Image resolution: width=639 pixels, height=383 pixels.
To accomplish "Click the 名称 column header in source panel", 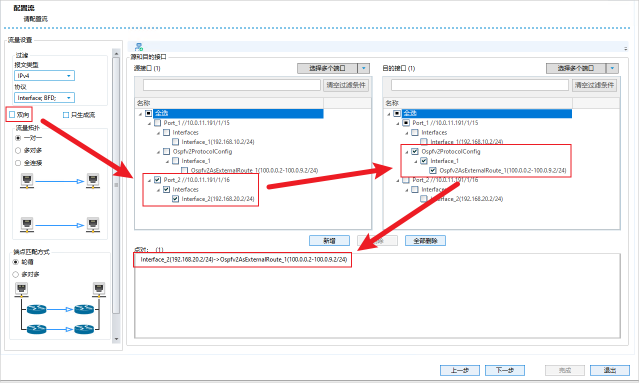I will pos(229,103).
